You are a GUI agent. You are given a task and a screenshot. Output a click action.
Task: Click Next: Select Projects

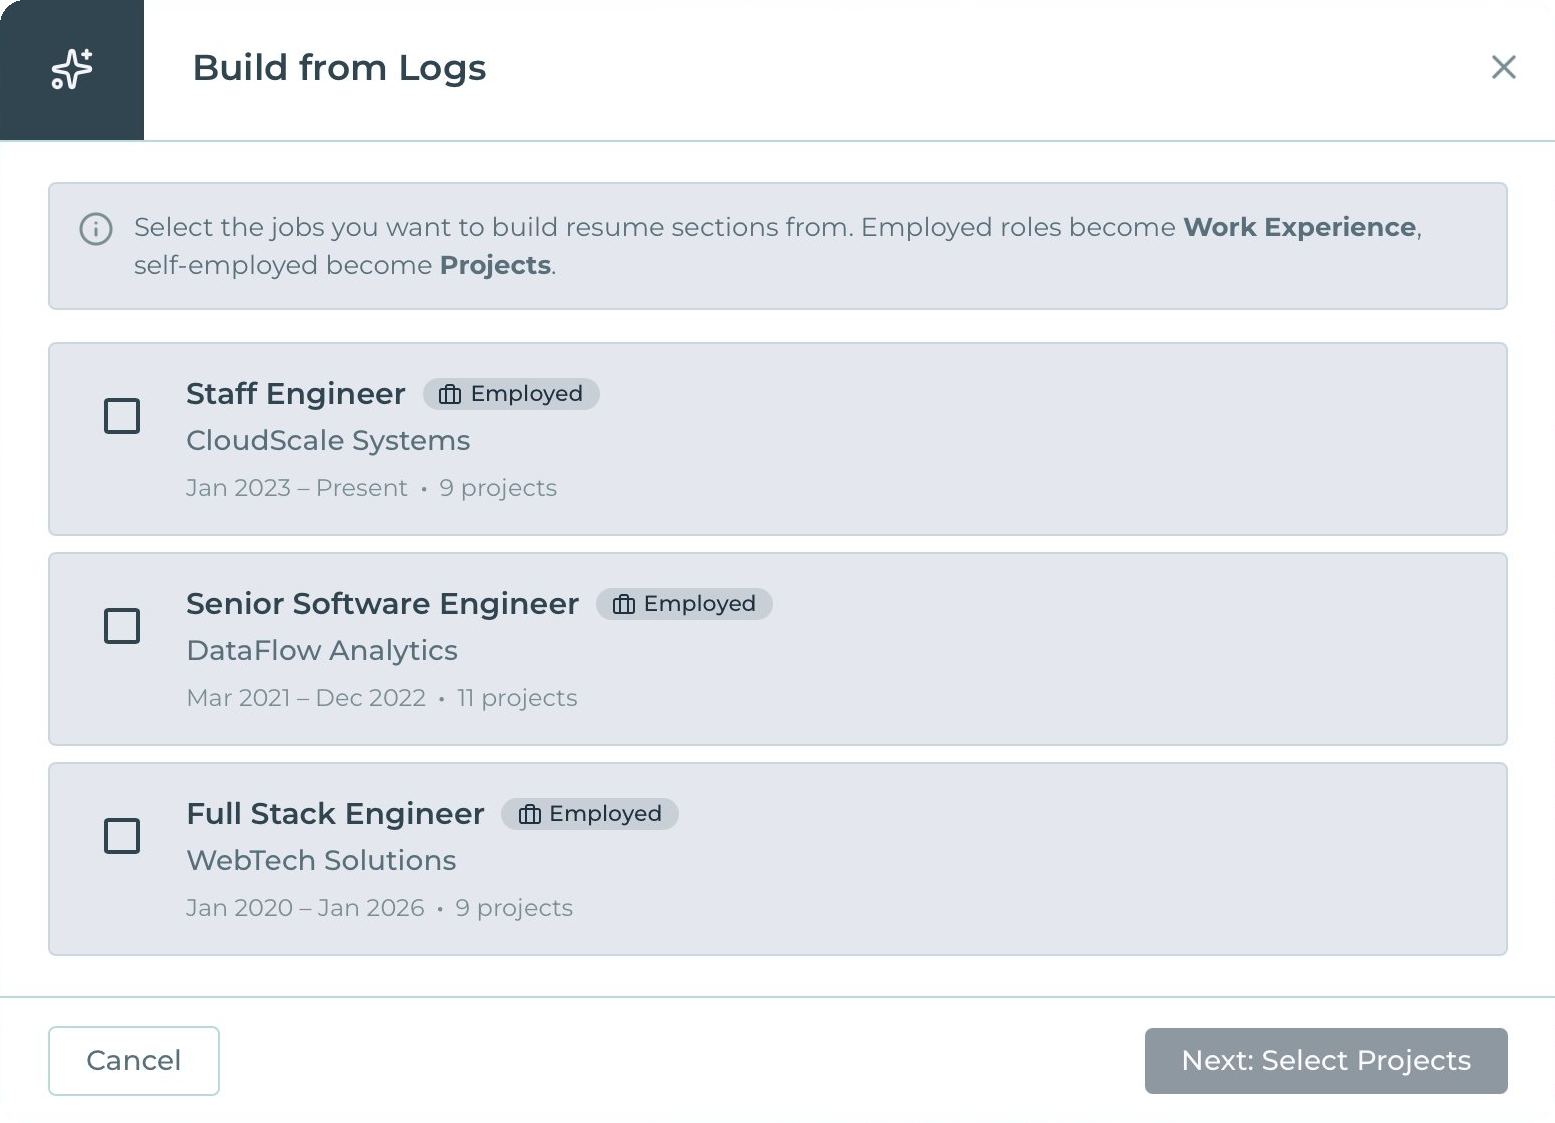click(x=1325, y=1061)
